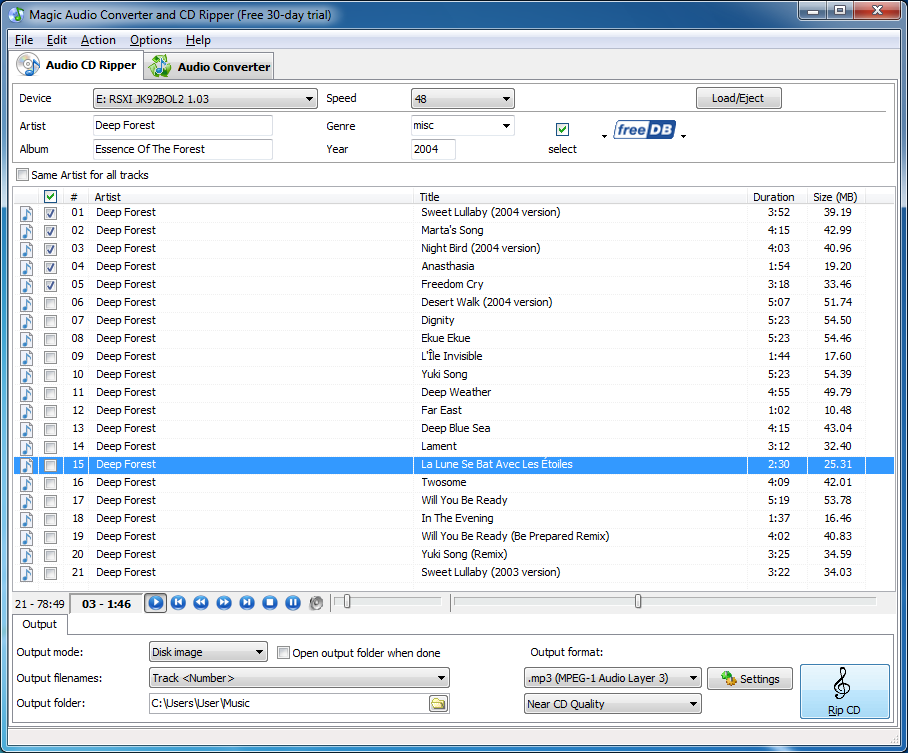Expand arrow to the right of freeDB
908x753 pixels.
coord(683,136)
